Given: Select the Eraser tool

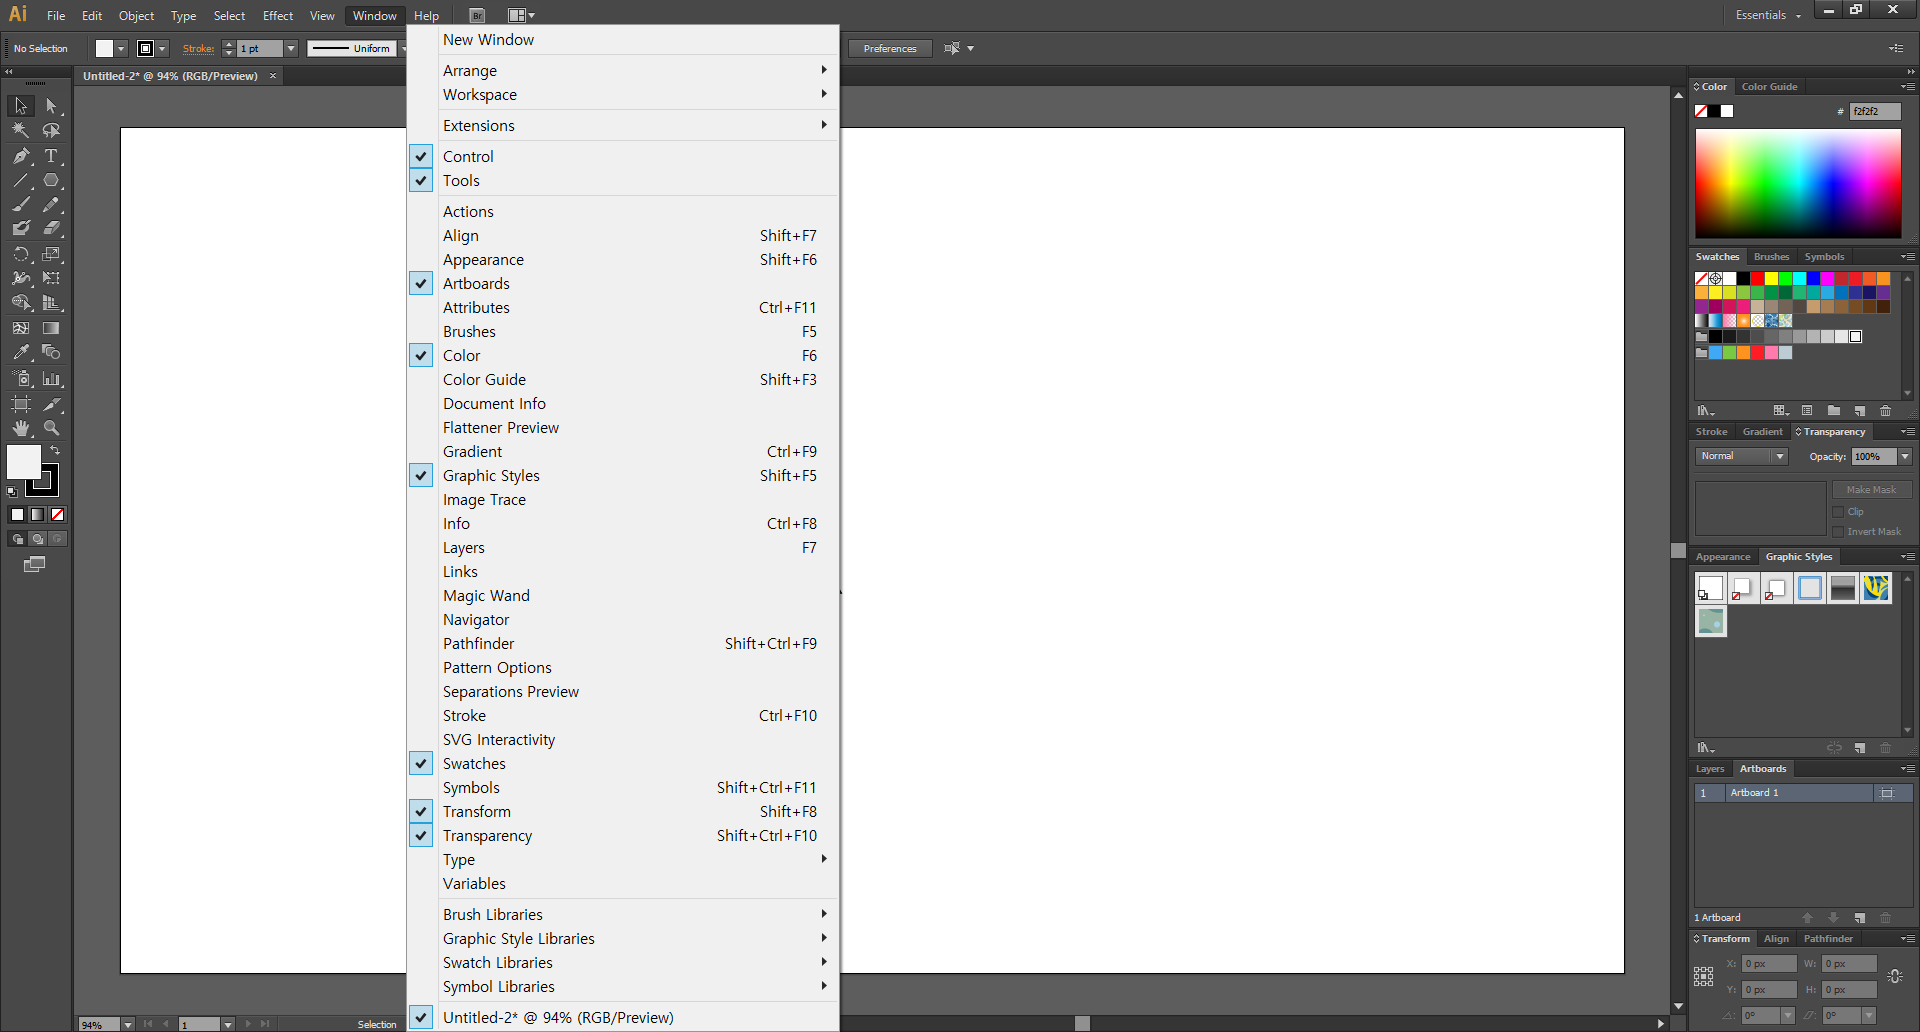Looking at the screenshot, I should 51,229.
